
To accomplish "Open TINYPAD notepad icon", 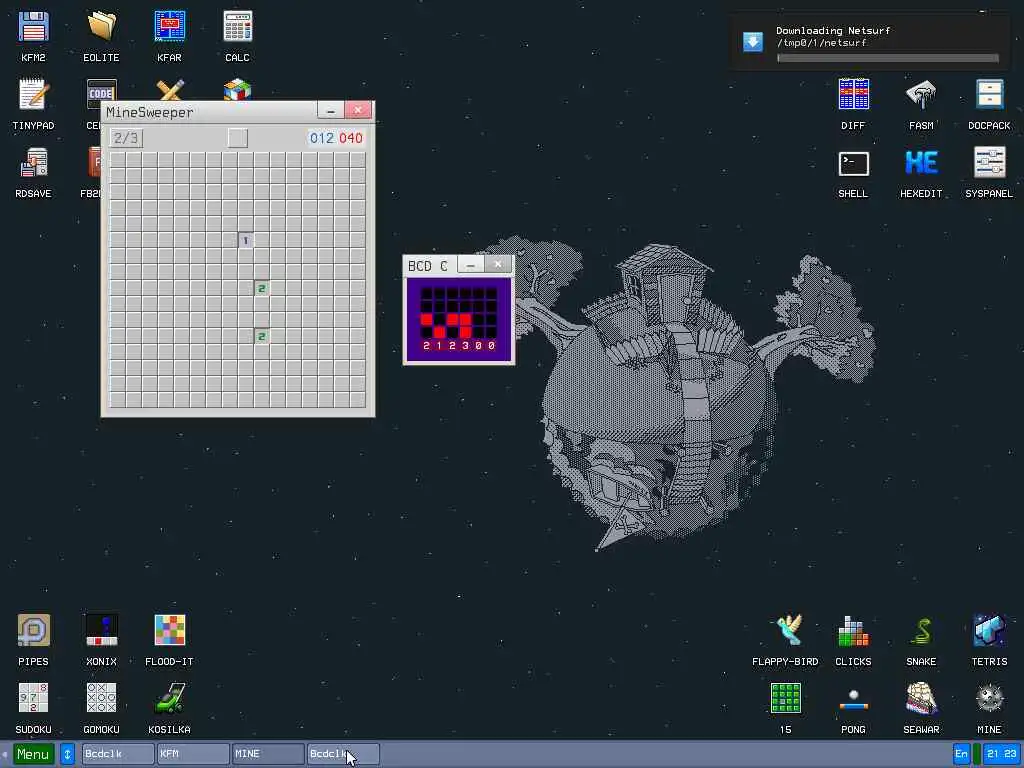I will pos(33,104).
